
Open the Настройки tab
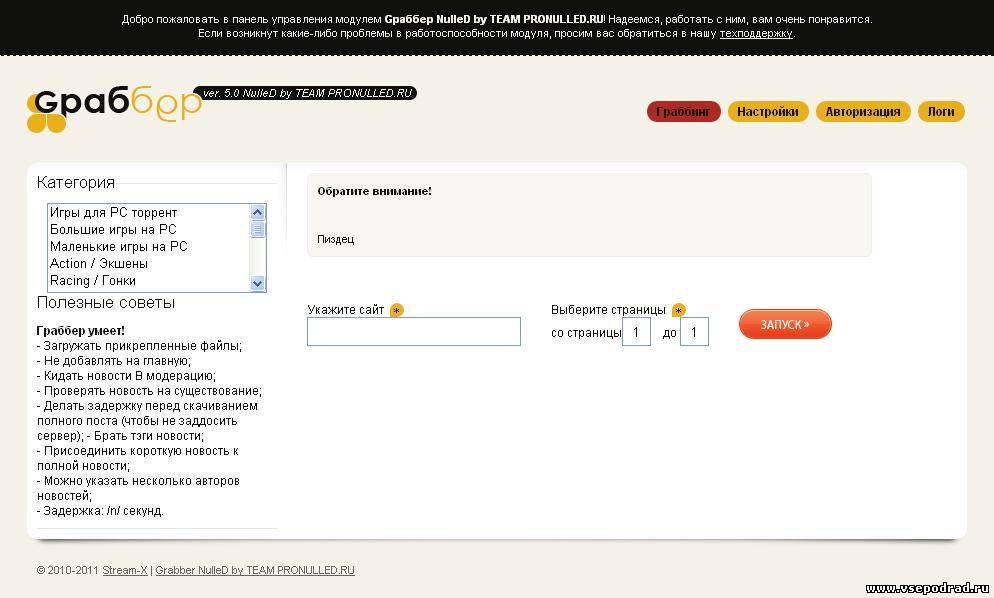(x=768, y=112)
